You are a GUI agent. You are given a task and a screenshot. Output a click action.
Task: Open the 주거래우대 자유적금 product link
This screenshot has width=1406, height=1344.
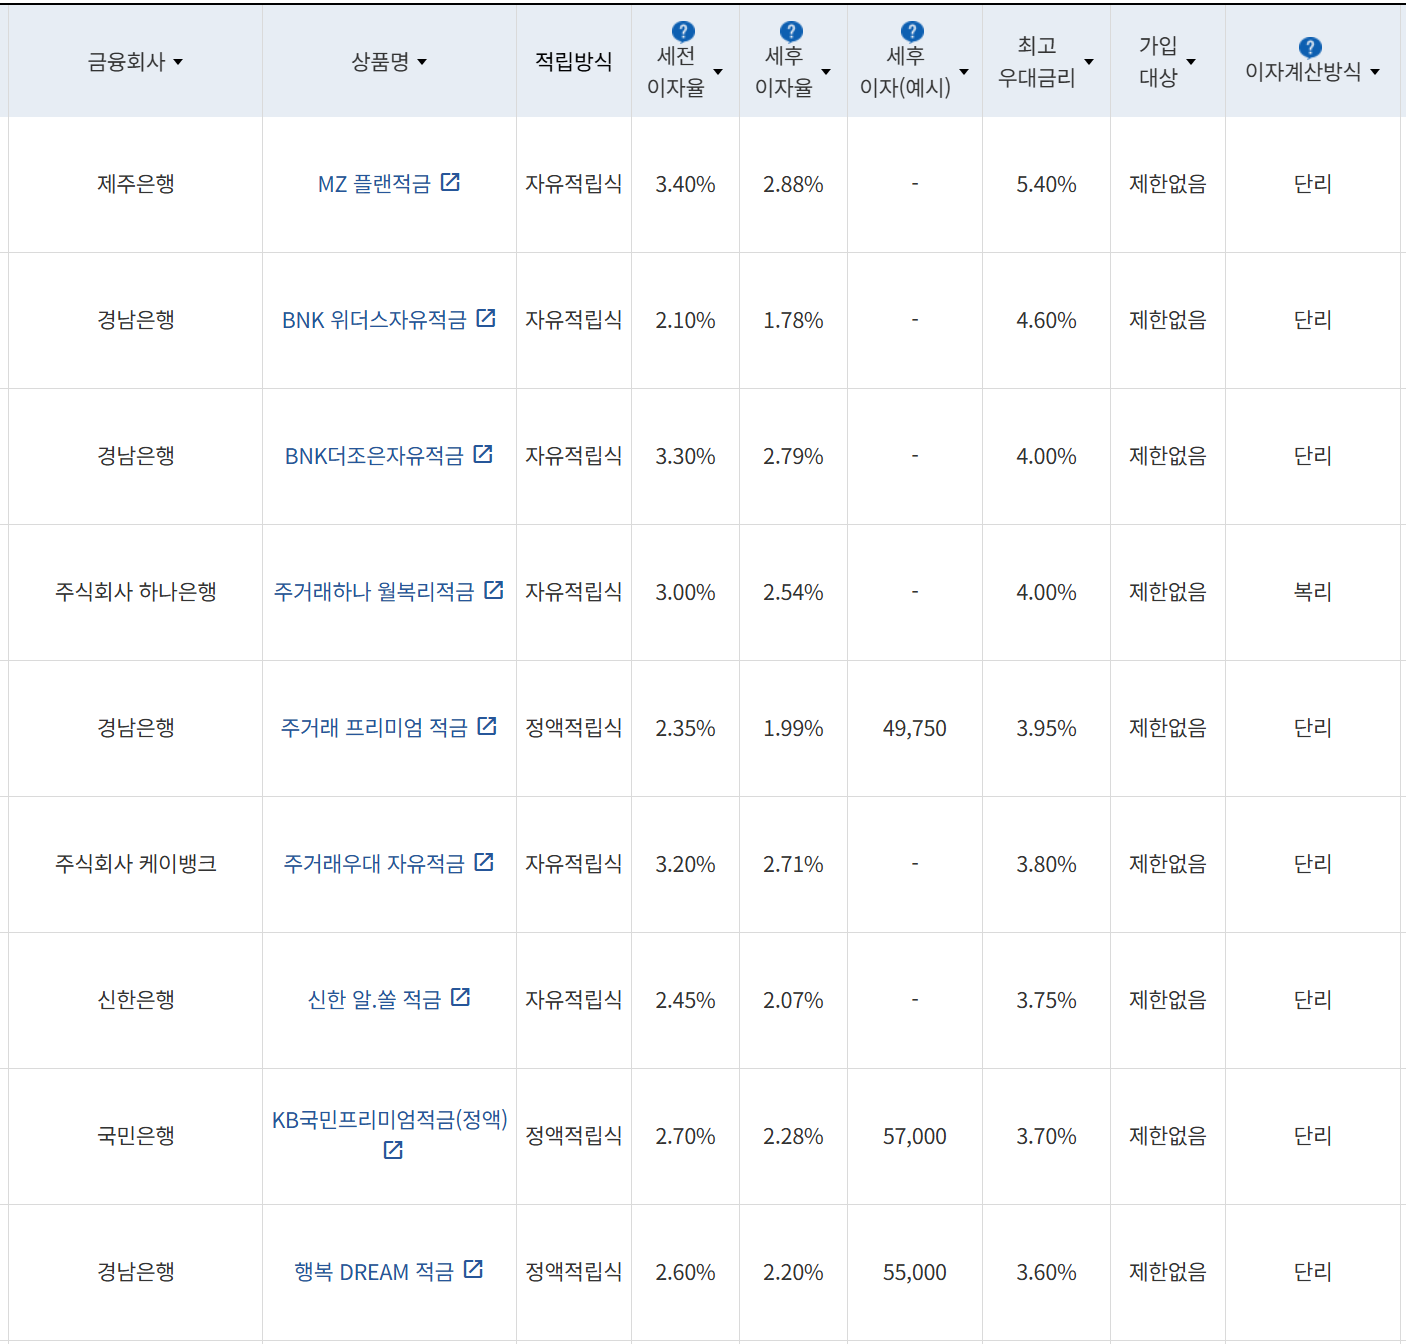tap(375, 863)
